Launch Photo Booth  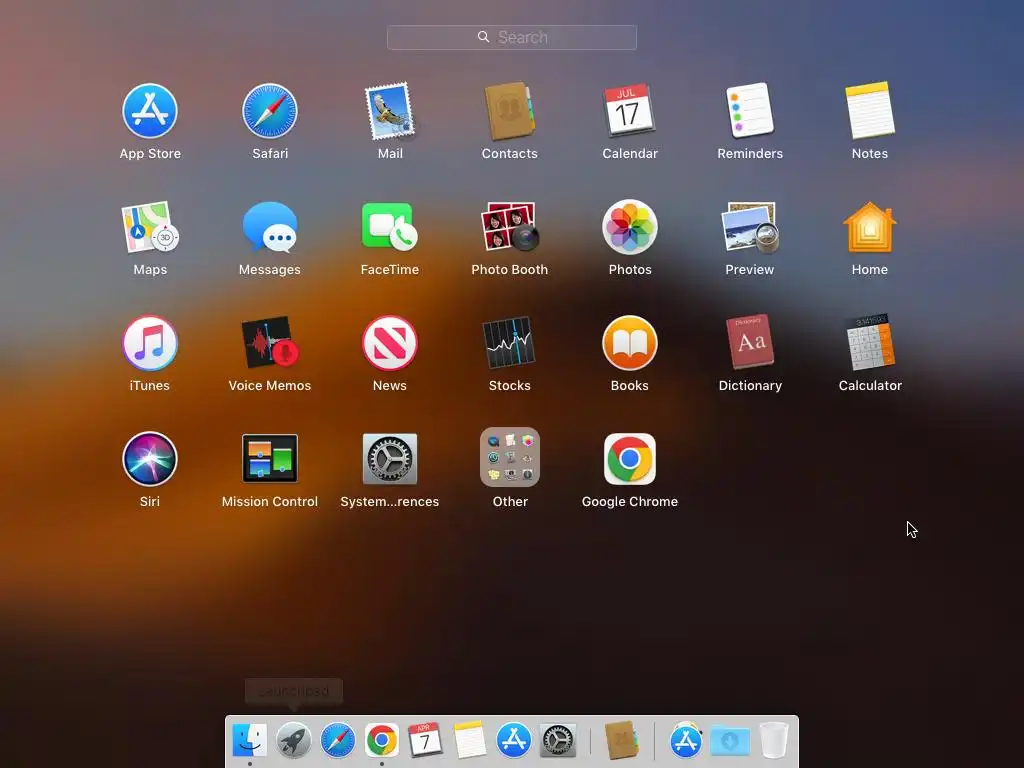[509, 227]
